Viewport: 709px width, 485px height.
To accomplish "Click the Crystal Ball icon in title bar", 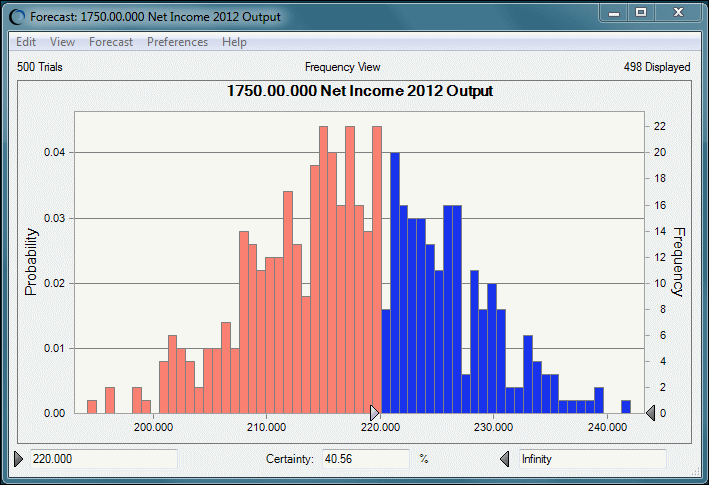I will [x=17, y=17].
